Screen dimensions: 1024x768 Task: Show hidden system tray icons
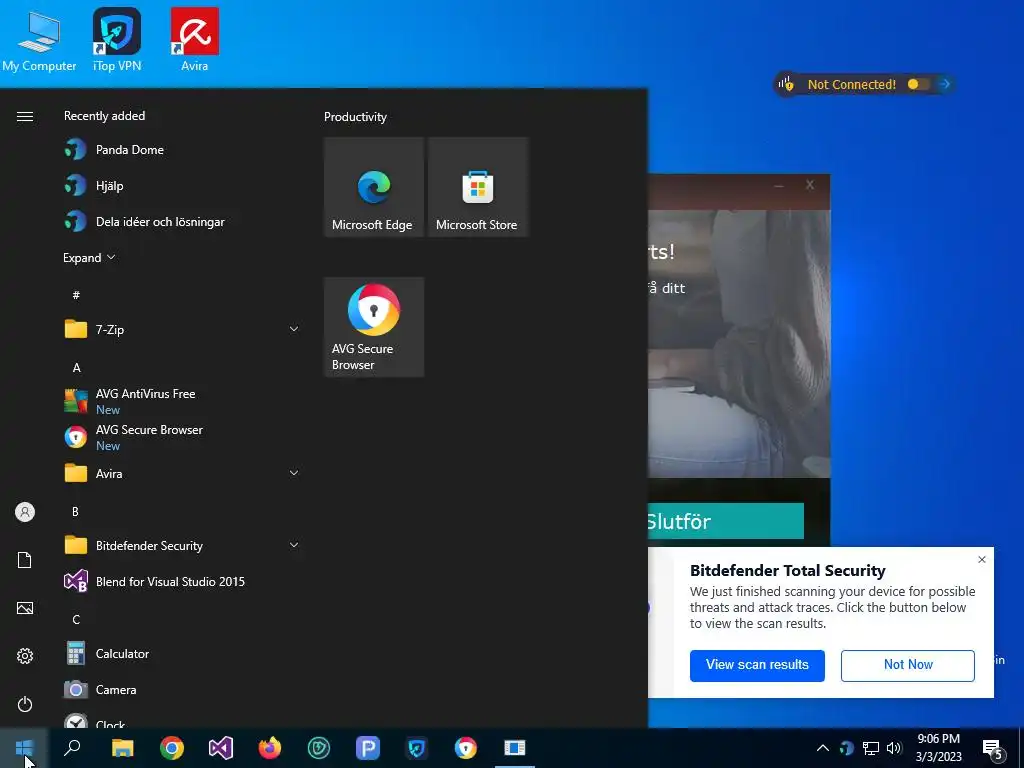click(823, 748)
